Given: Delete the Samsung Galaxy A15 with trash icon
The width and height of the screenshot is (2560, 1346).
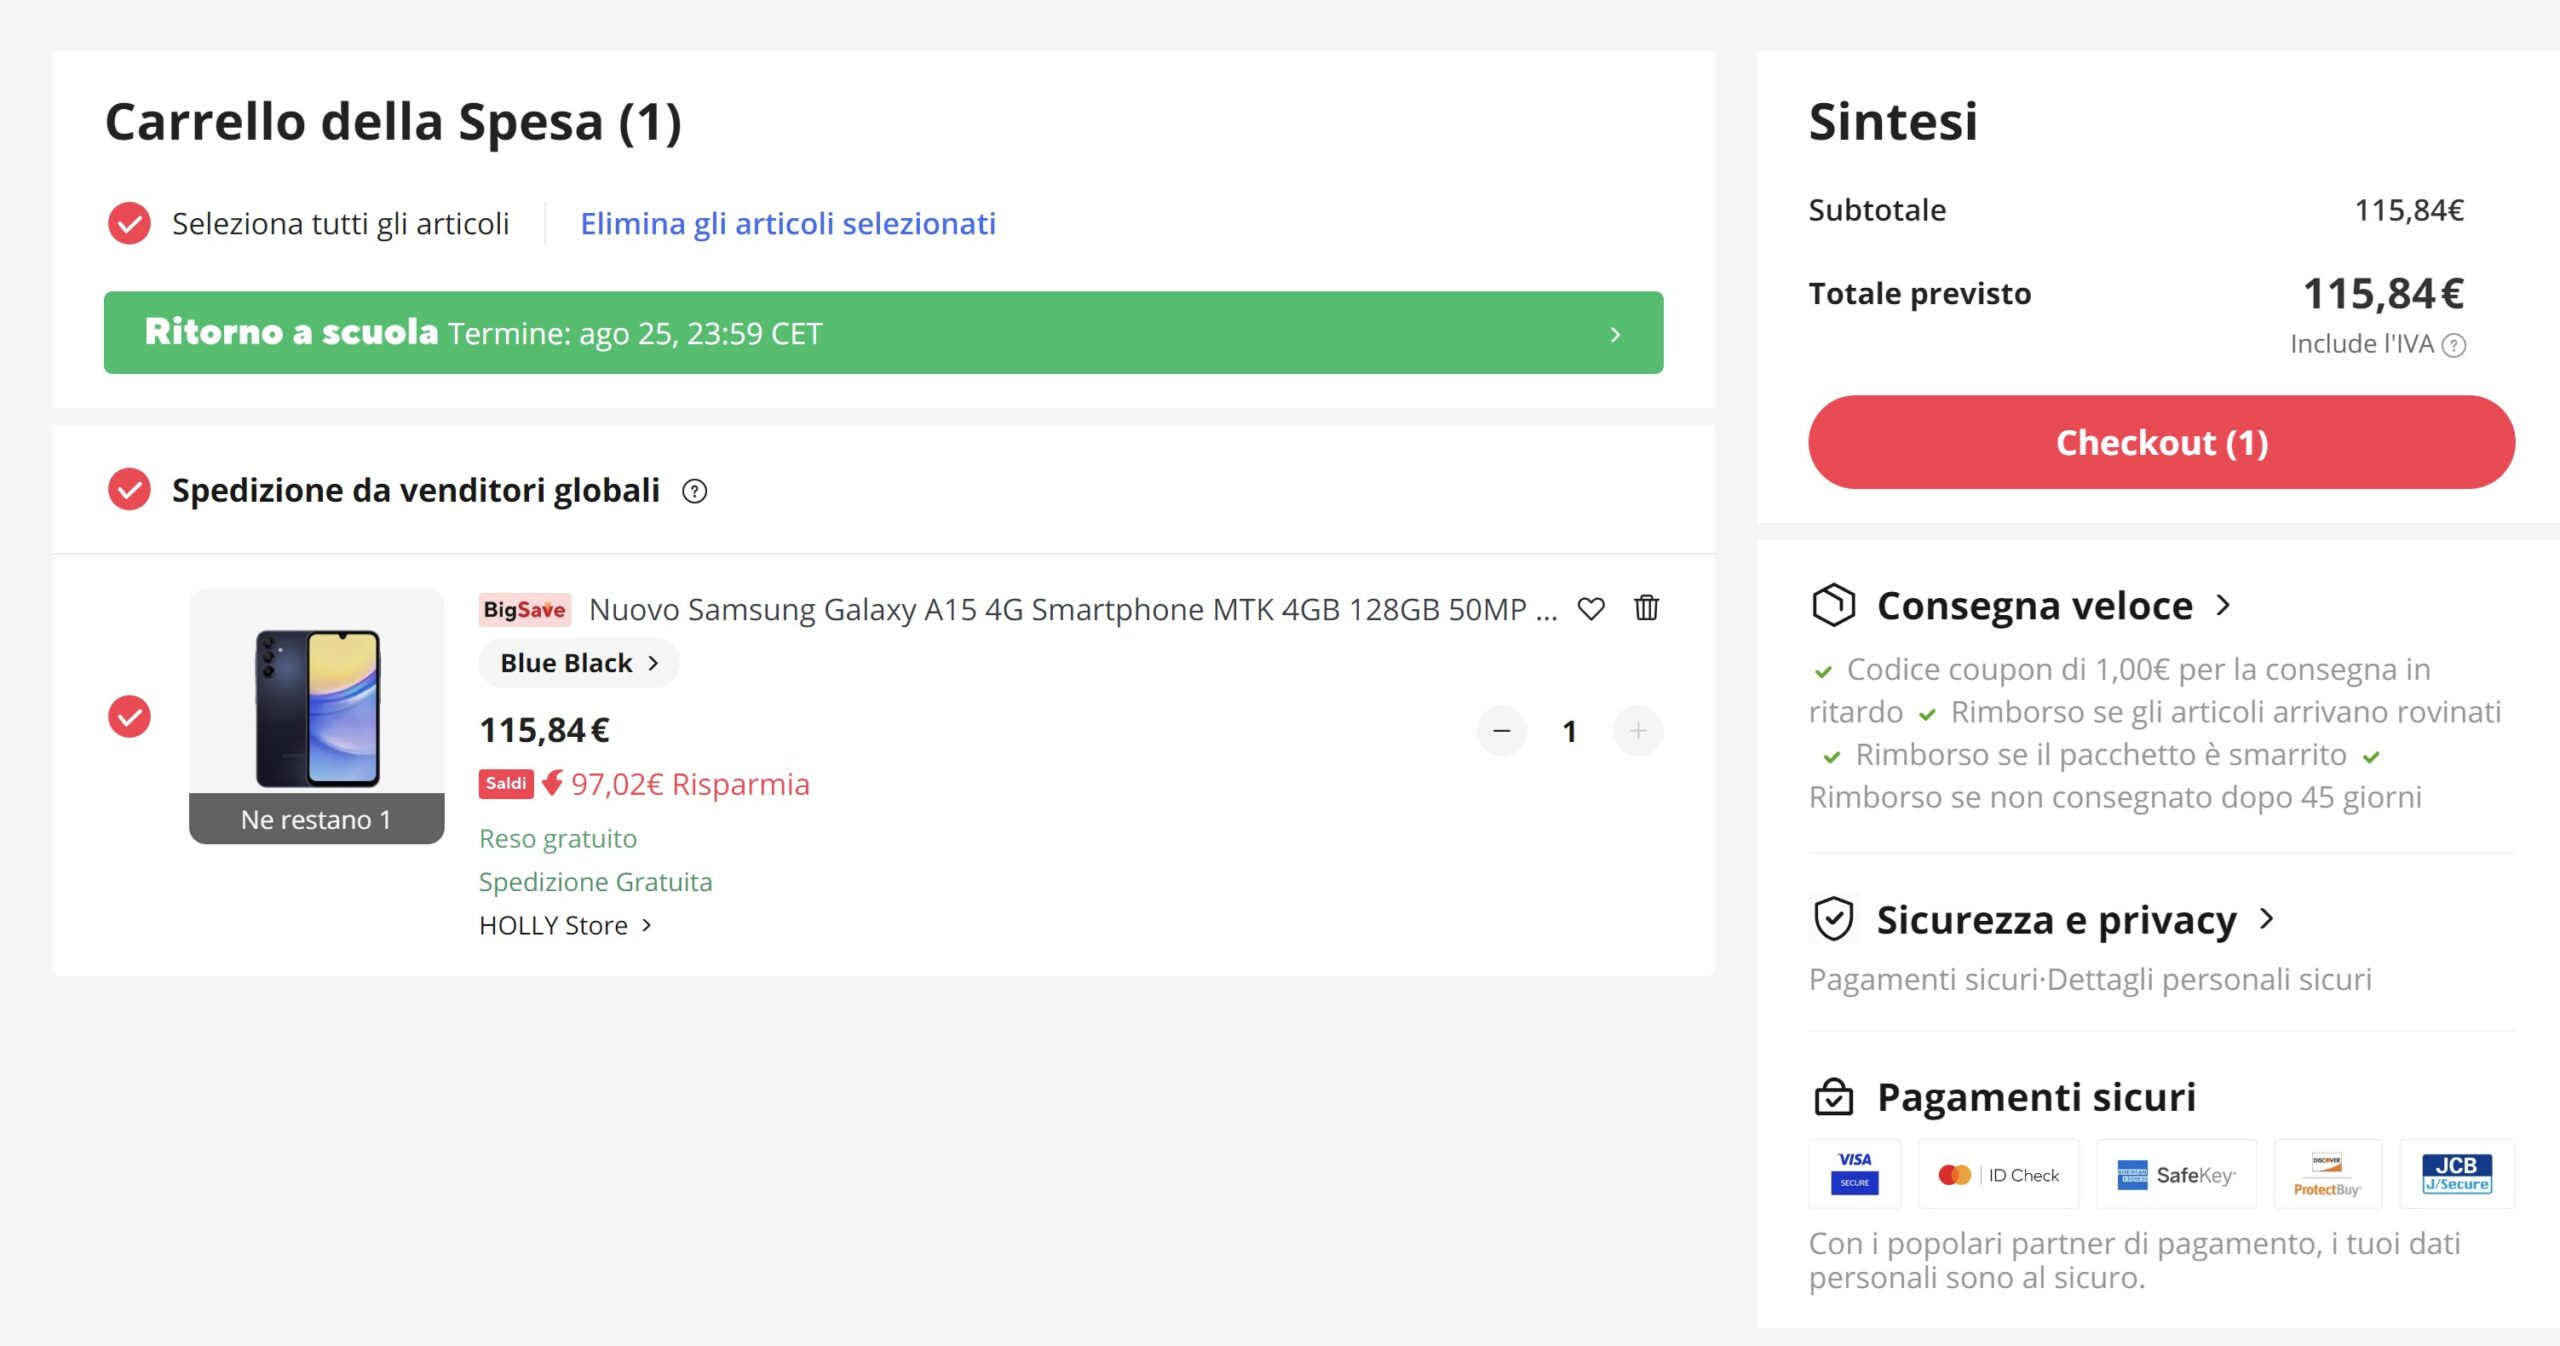Looking at the screenshot, I should tap(1646, 608).
